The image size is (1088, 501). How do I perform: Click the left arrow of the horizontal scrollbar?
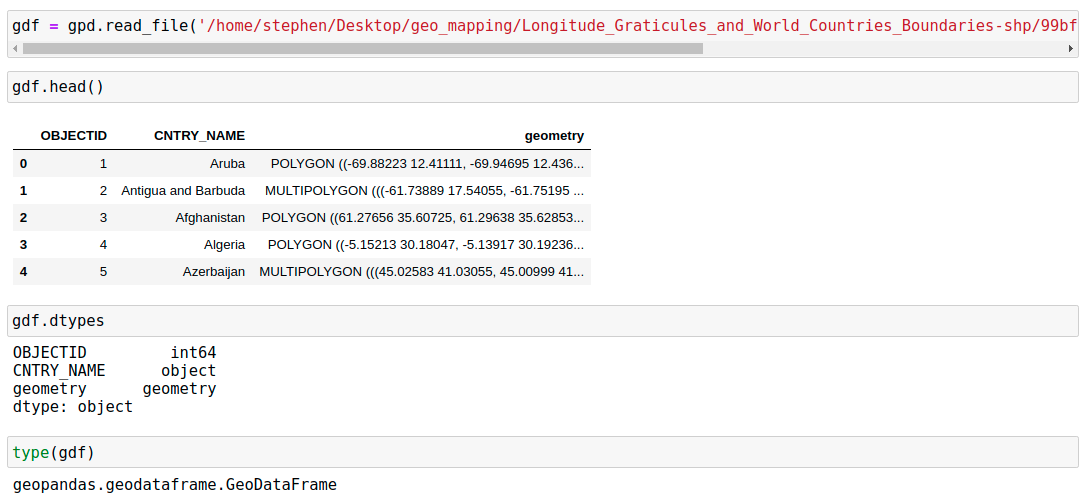point(16,48)
